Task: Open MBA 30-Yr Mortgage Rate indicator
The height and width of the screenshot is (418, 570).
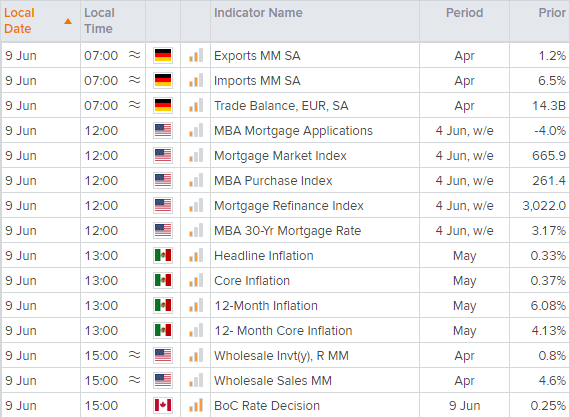Action: [288, 231]
